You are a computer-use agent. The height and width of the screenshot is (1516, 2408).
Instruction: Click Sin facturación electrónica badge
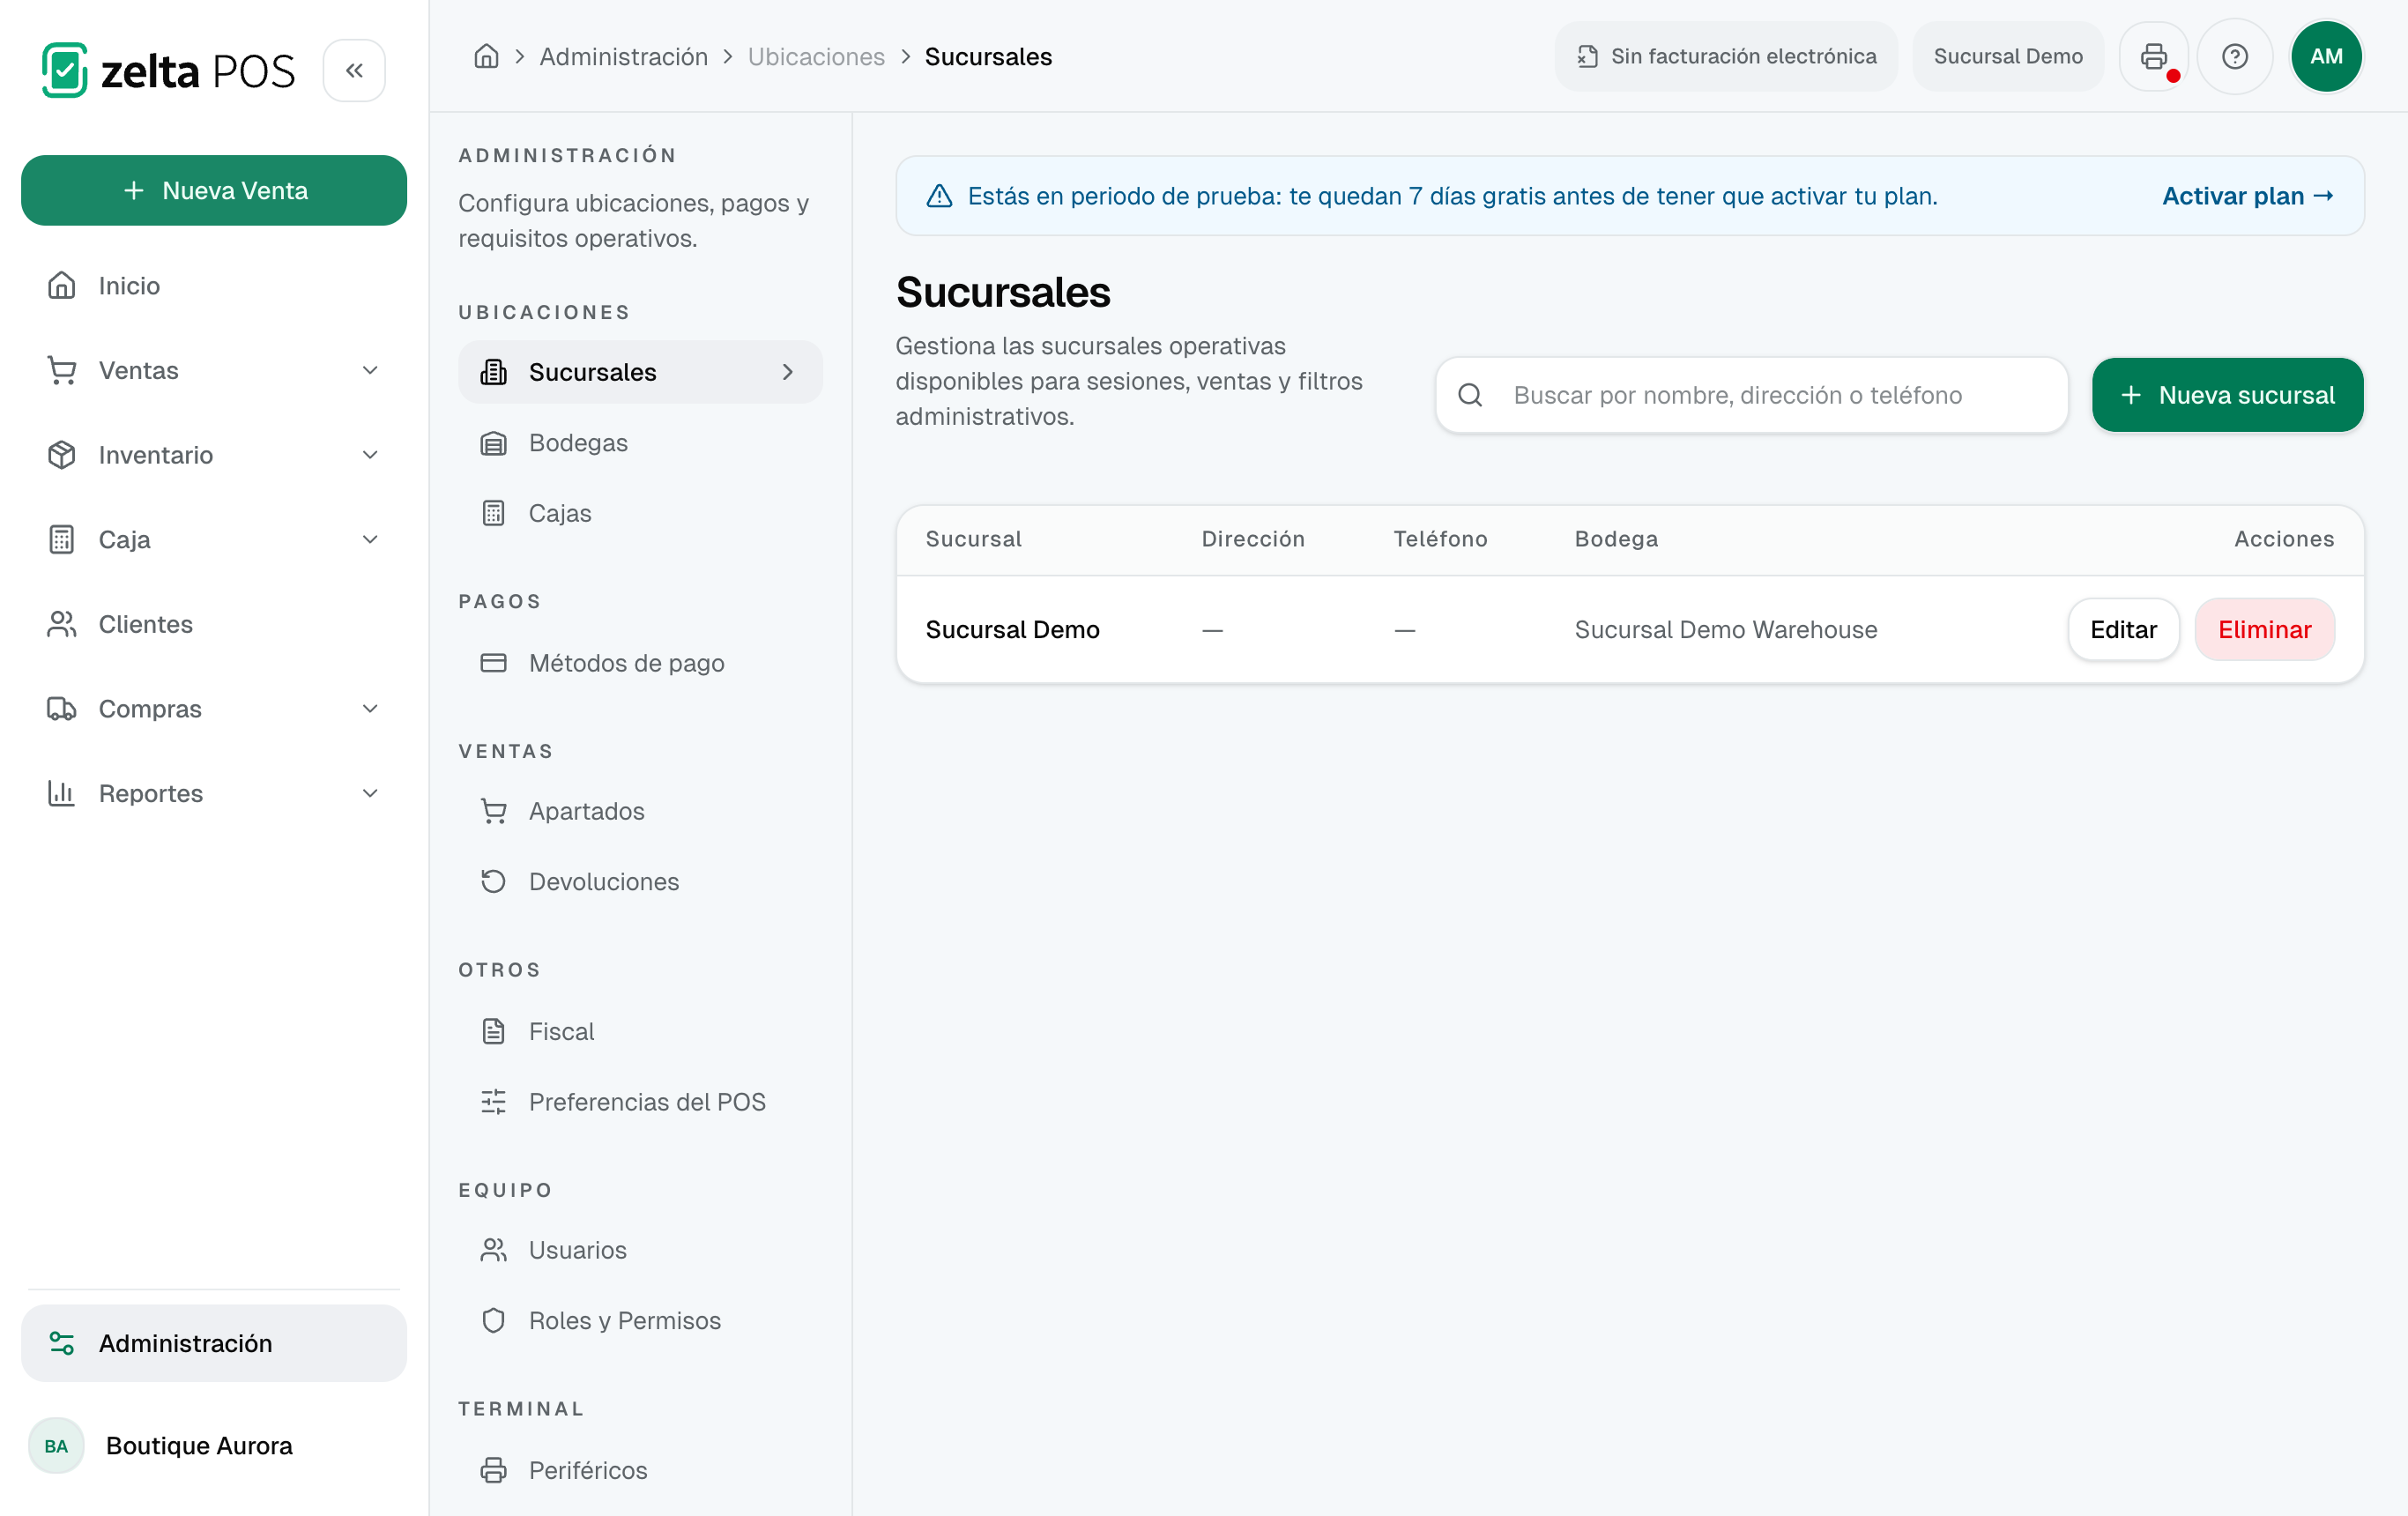click(x=1726, y=56)
